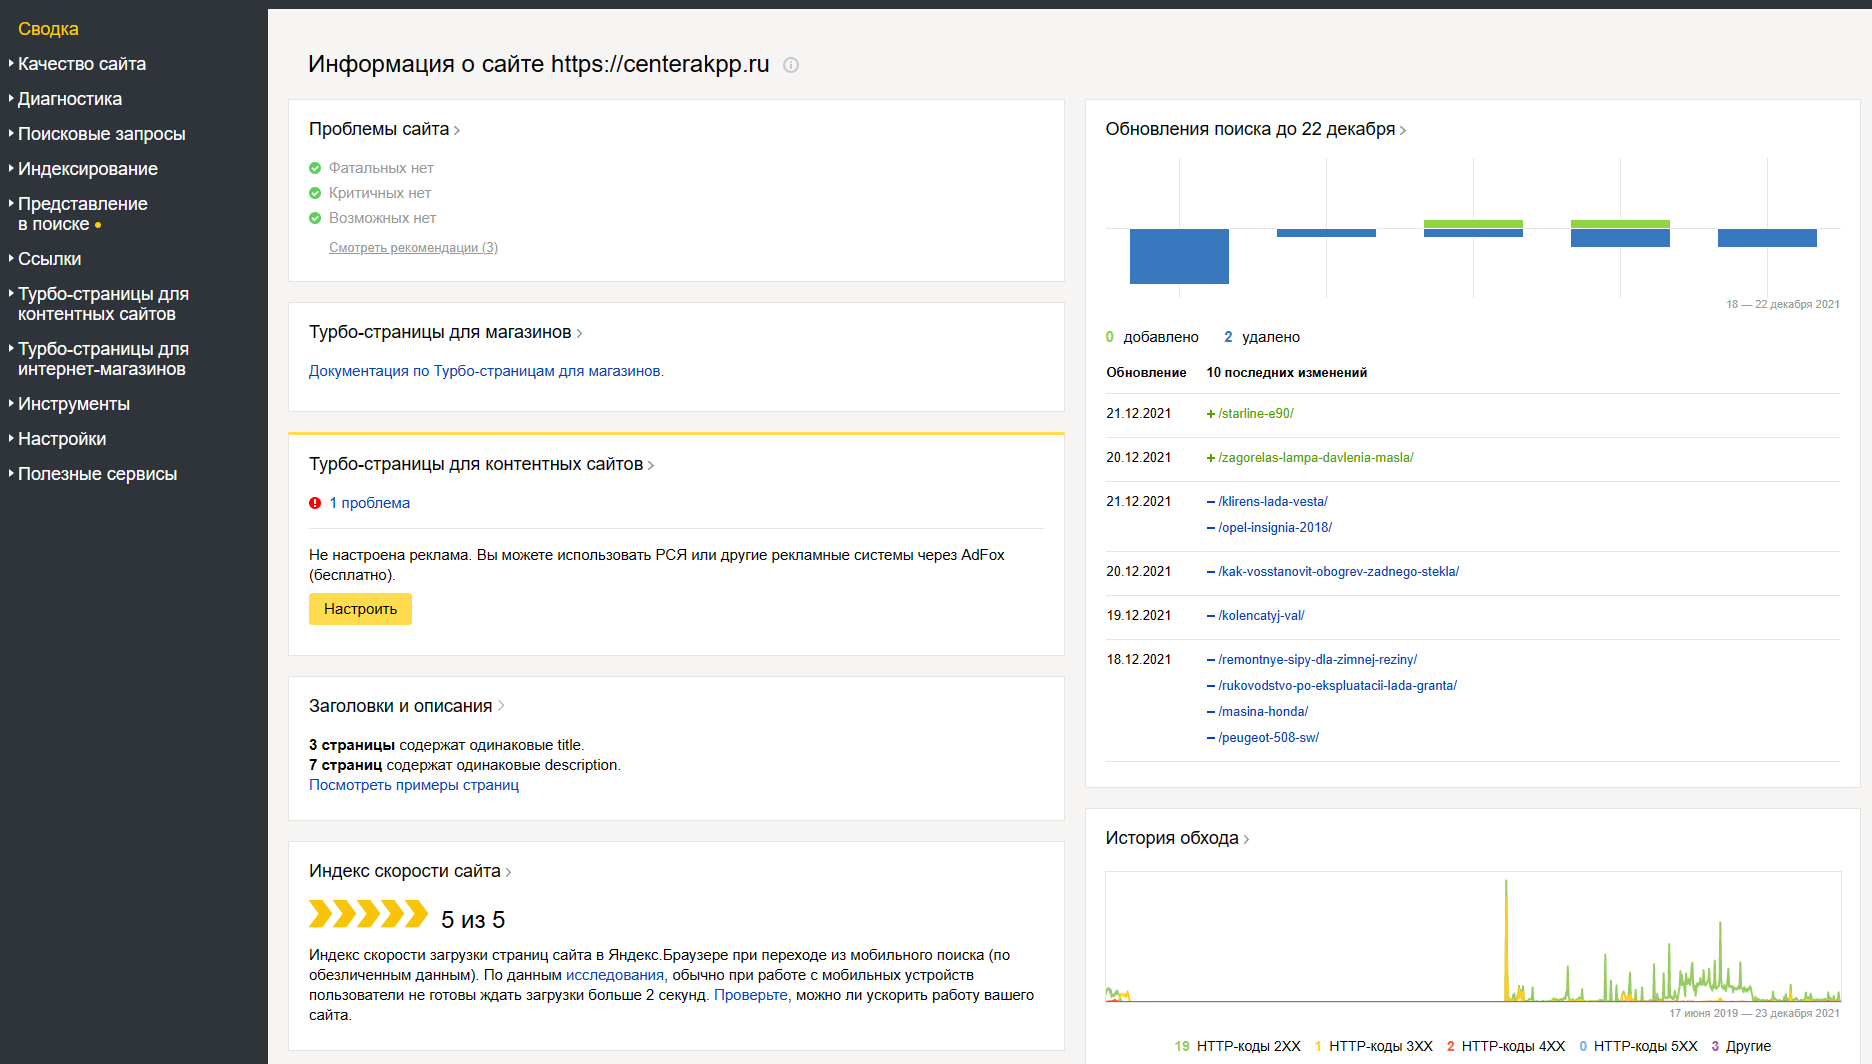Click the arrow beside 'История обхода'
1872x1064 pixels.
click(1246, 840)
